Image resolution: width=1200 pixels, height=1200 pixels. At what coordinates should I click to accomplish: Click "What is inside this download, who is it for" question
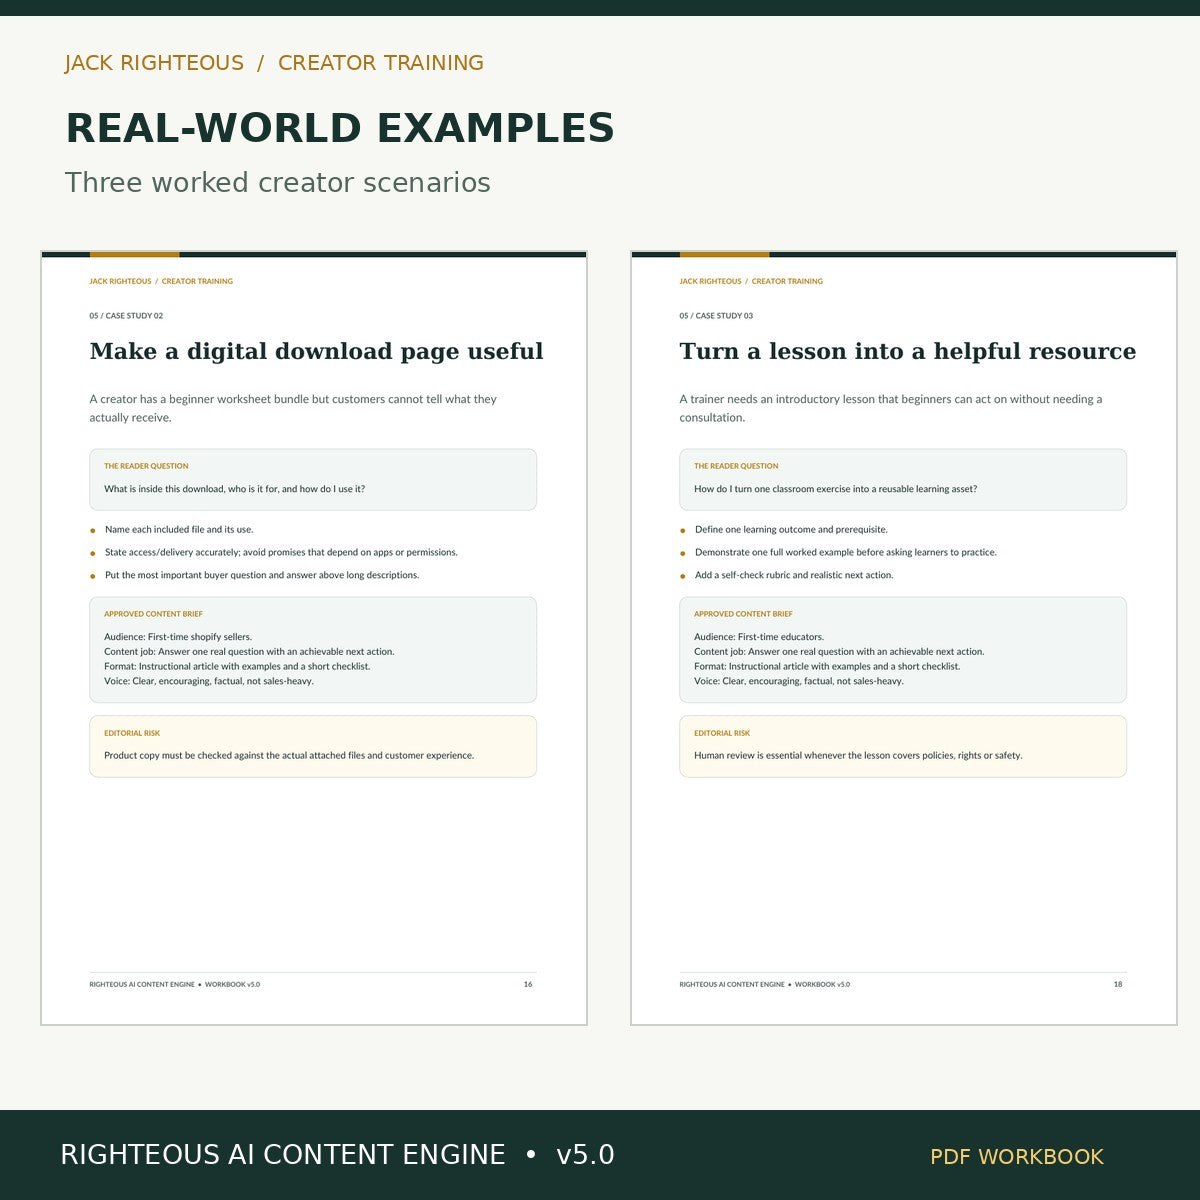click(x=235, y=489)
